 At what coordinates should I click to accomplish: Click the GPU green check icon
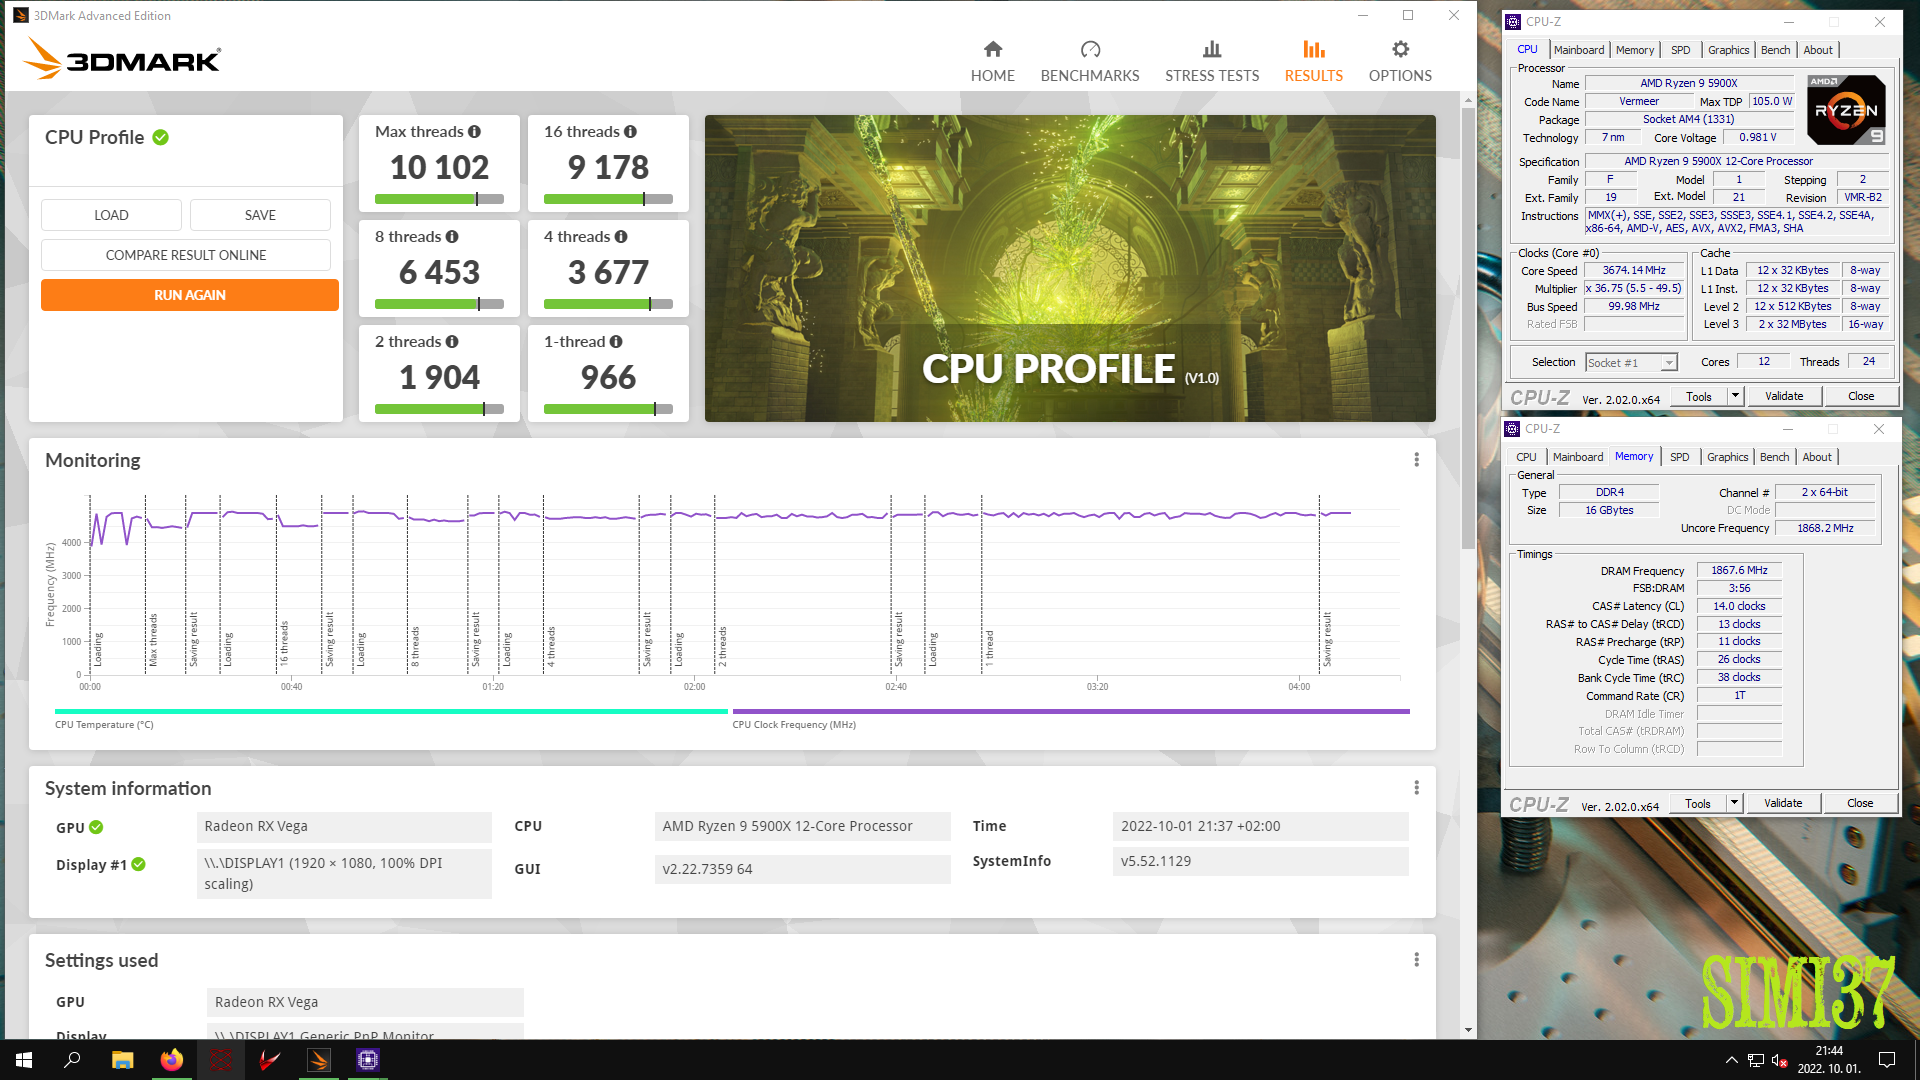tap(96, 827)
